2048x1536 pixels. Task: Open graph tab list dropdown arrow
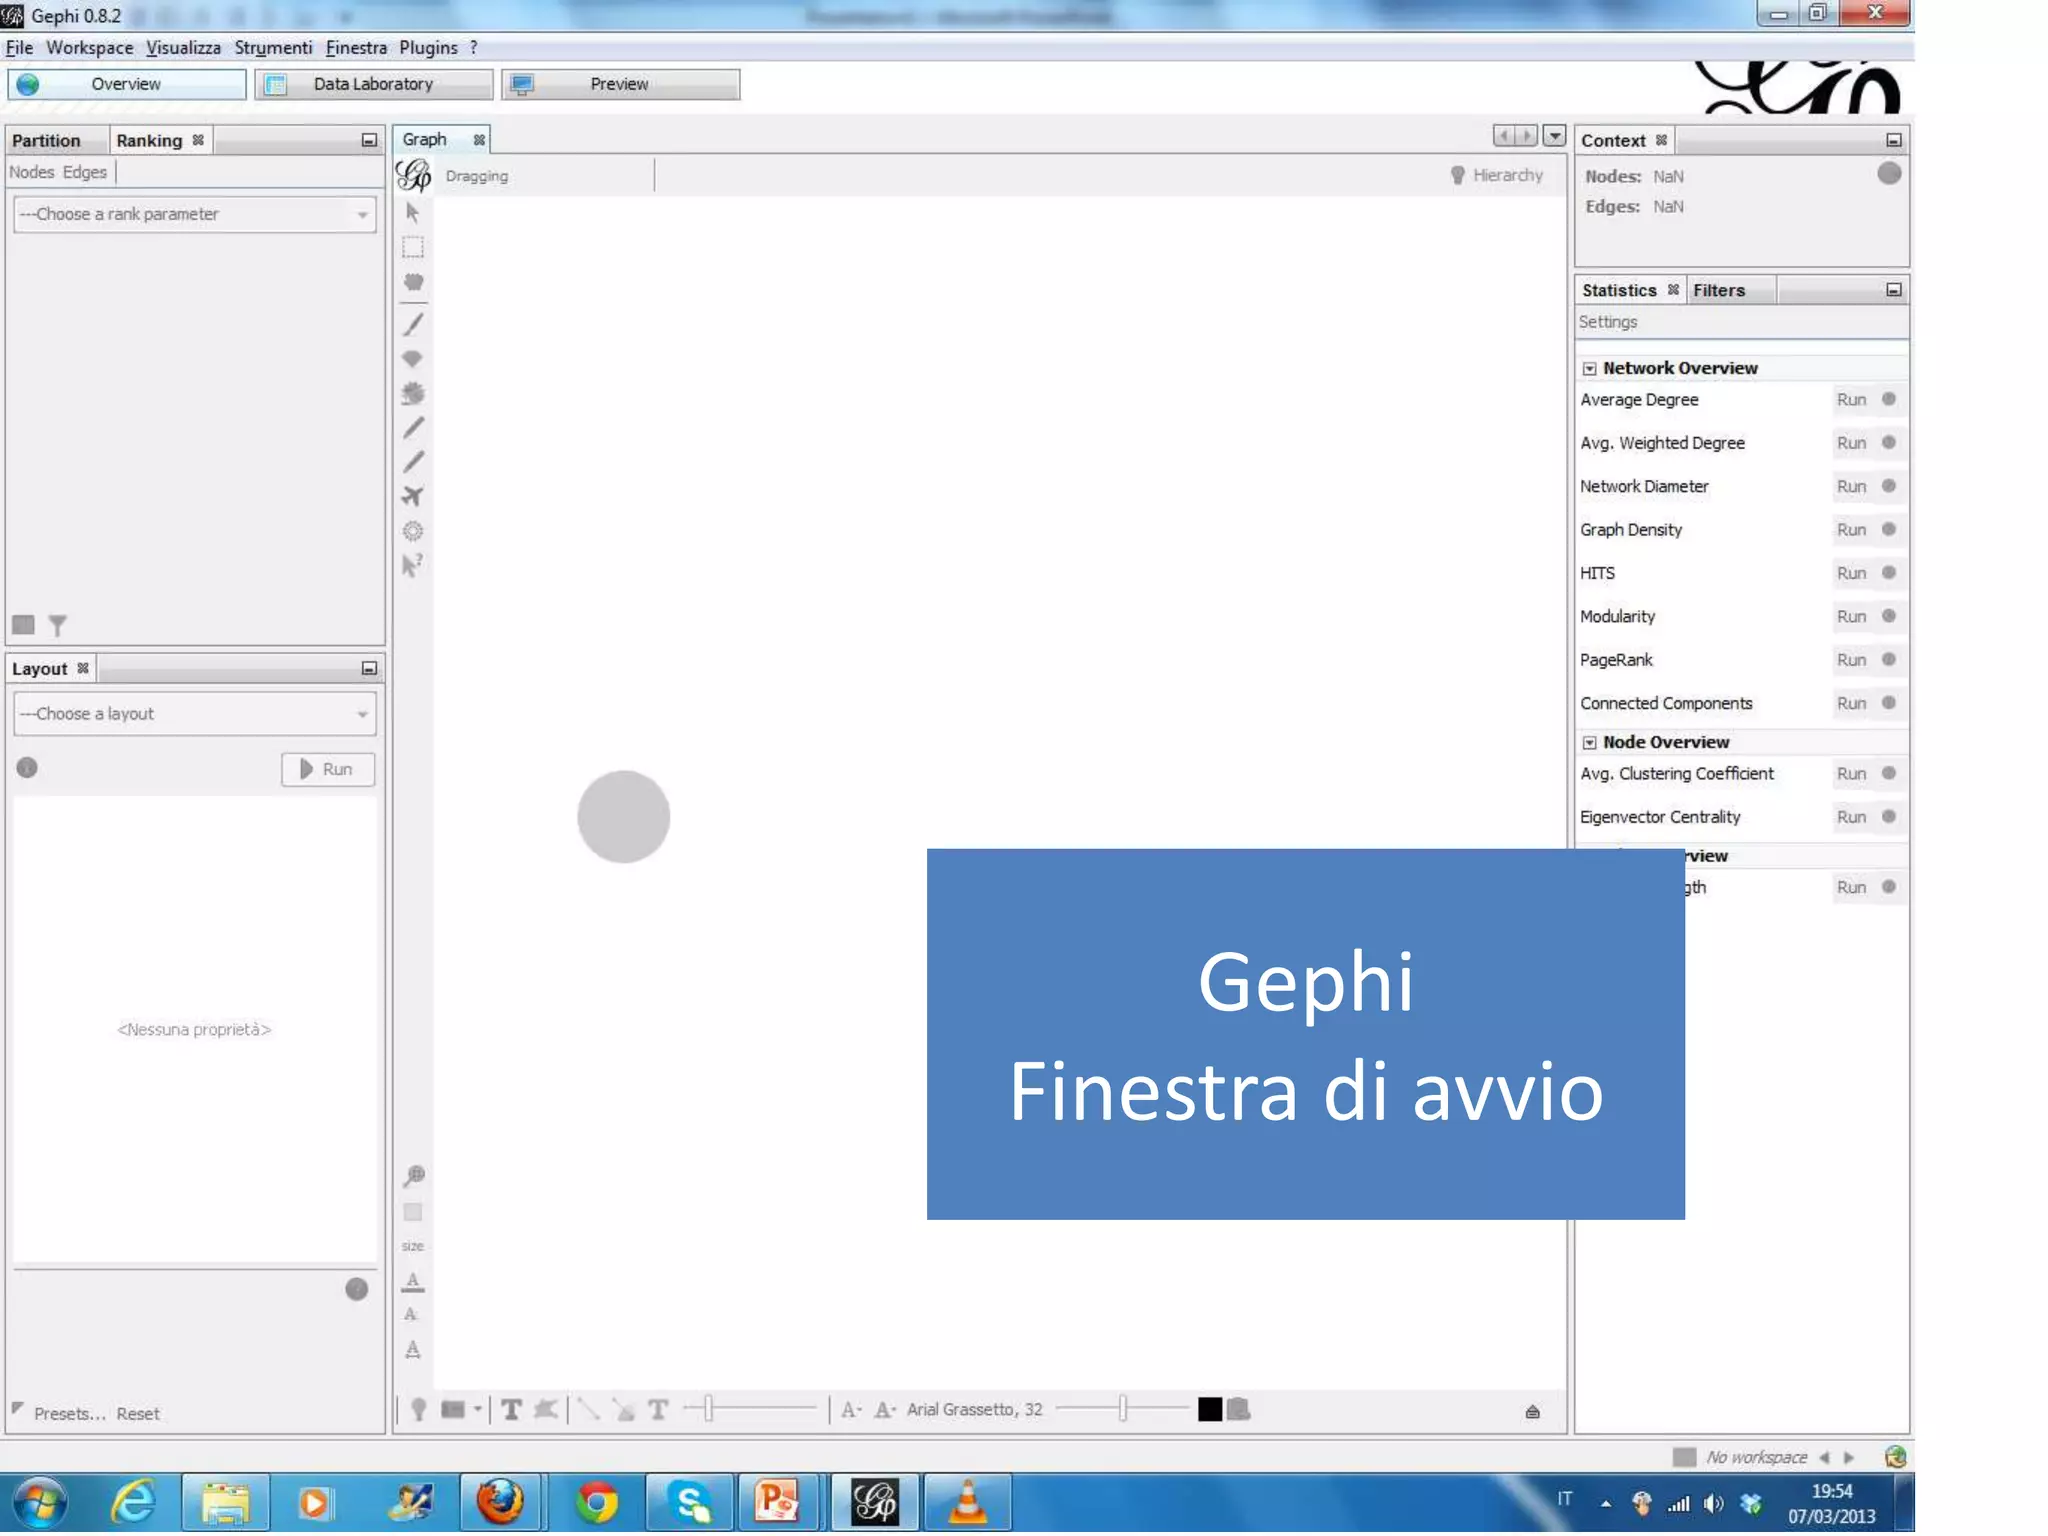coord(1554,136)
